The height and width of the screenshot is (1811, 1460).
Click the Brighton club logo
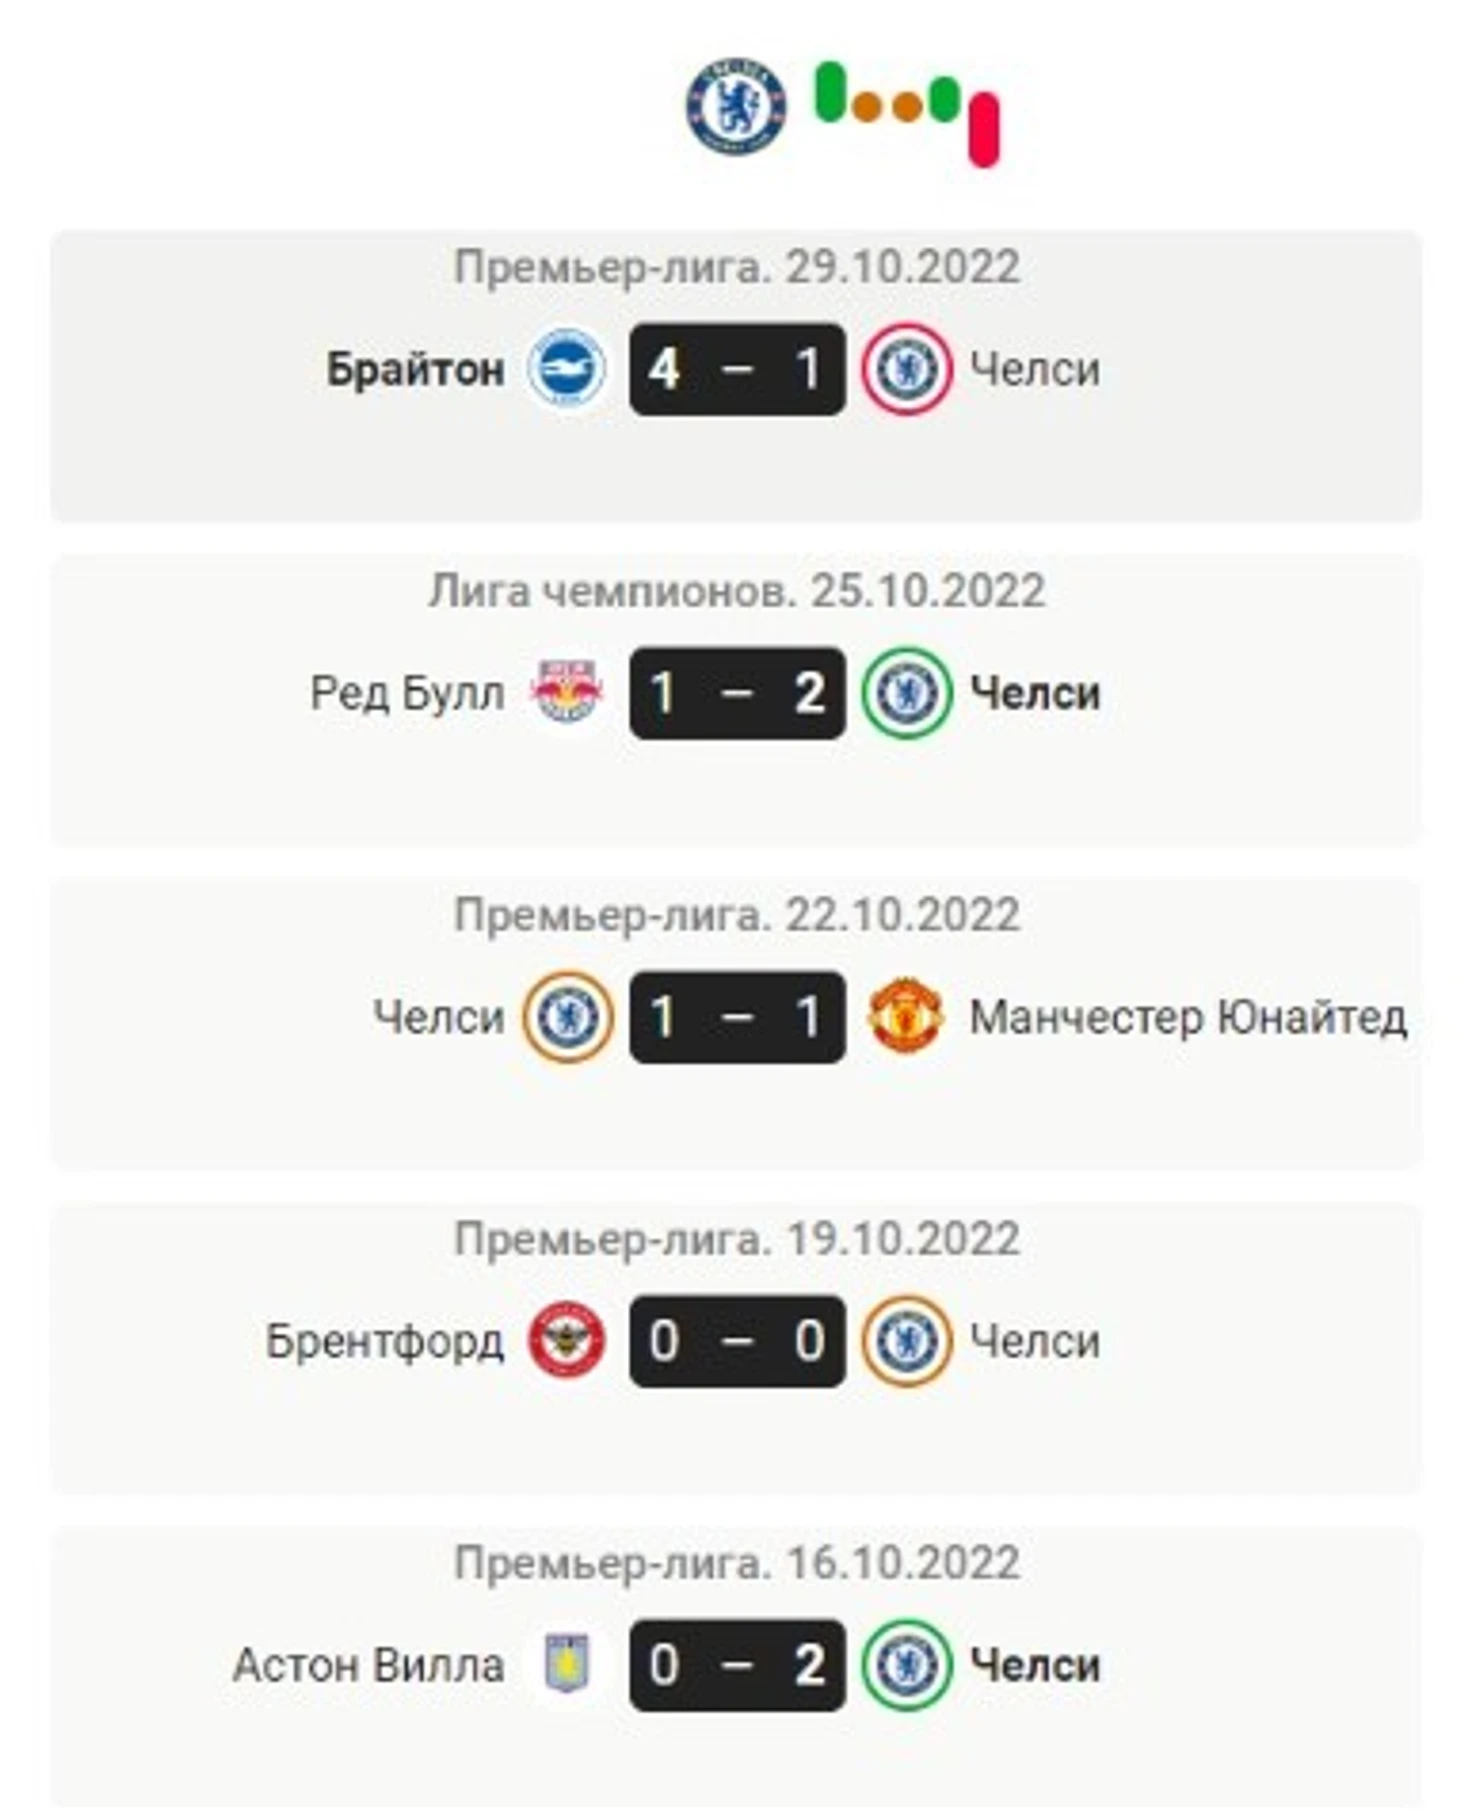point(566,368)
